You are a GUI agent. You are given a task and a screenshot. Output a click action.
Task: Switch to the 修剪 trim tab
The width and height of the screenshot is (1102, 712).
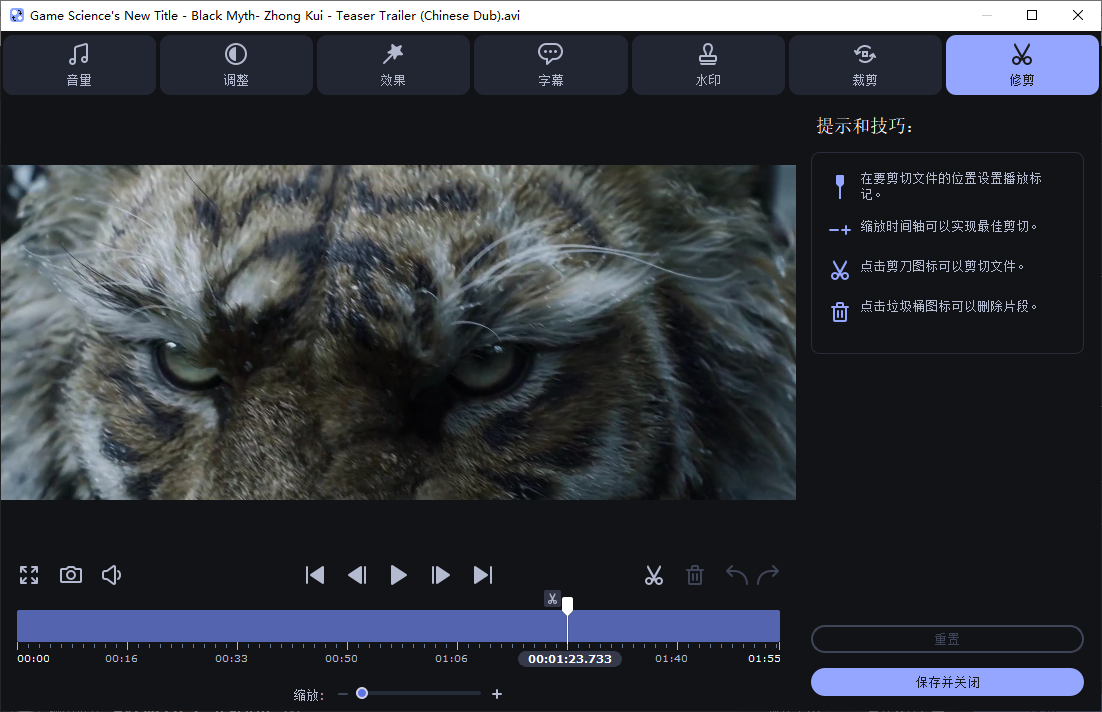1021,64
